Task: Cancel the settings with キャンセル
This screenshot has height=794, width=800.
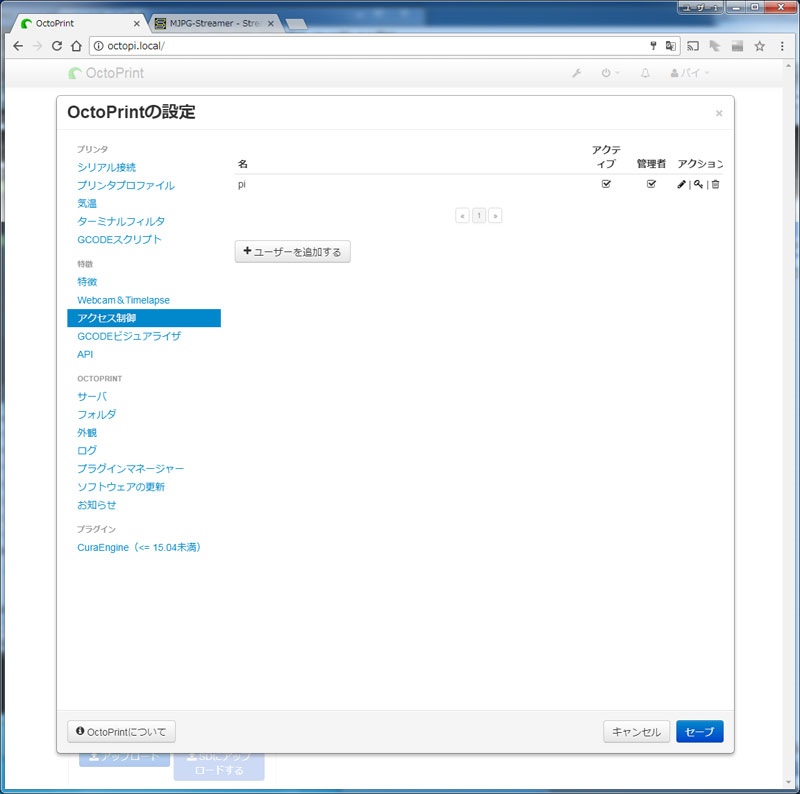Action: (x=637, y=732)
